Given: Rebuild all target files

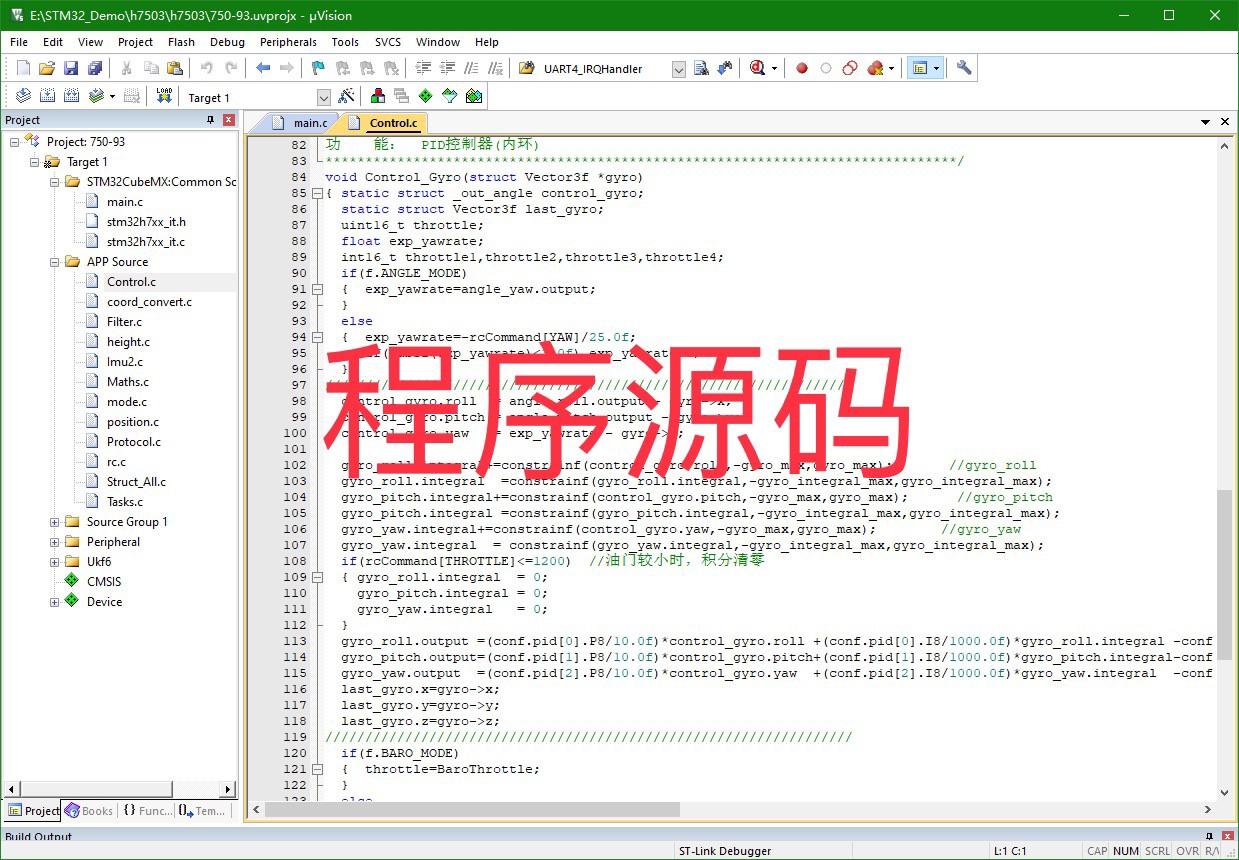Looking at the screenshot, I should tap(71, 96).
